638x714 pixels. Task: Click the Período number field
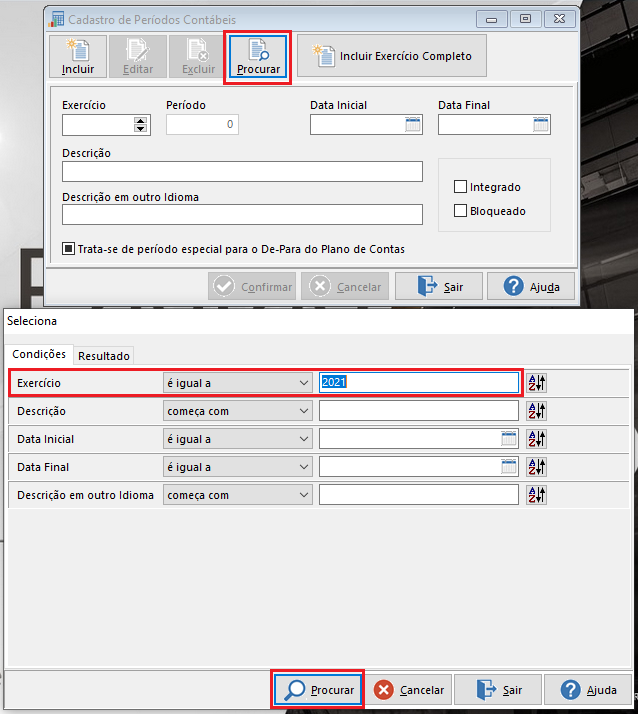(202, 124)
